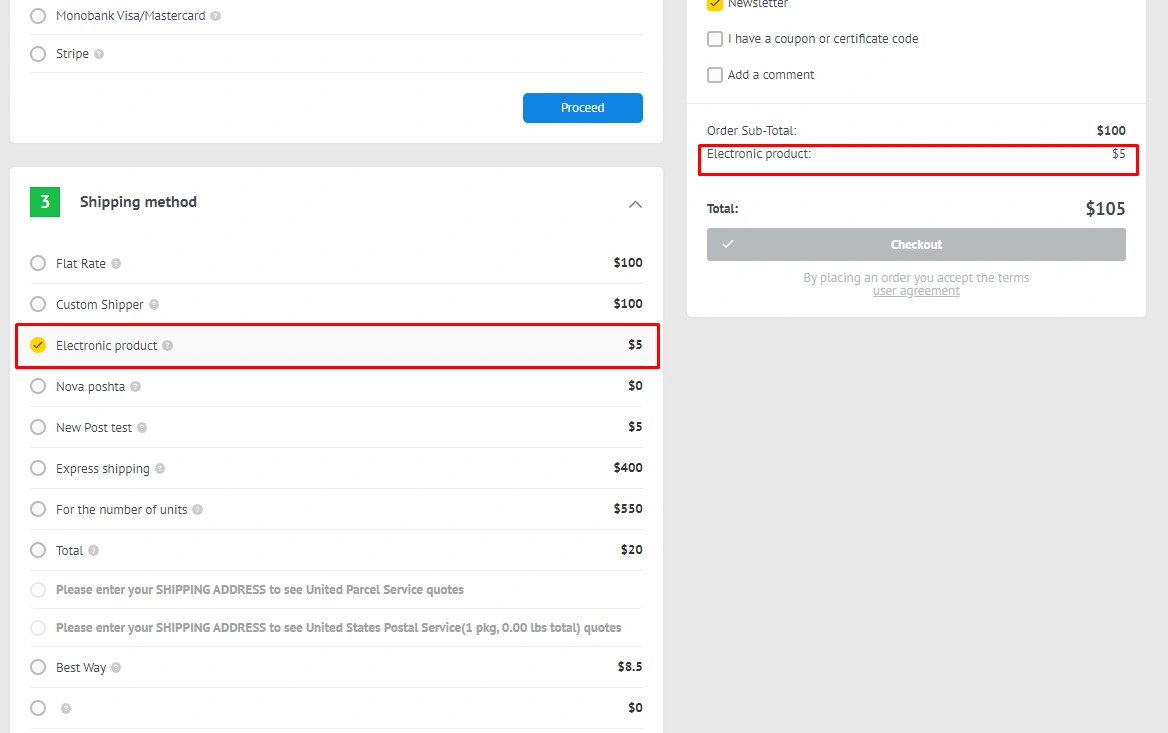The image size is (1168, 733).
Task: Select the Flat Rate shipping radio button
Action: [38, 263]
